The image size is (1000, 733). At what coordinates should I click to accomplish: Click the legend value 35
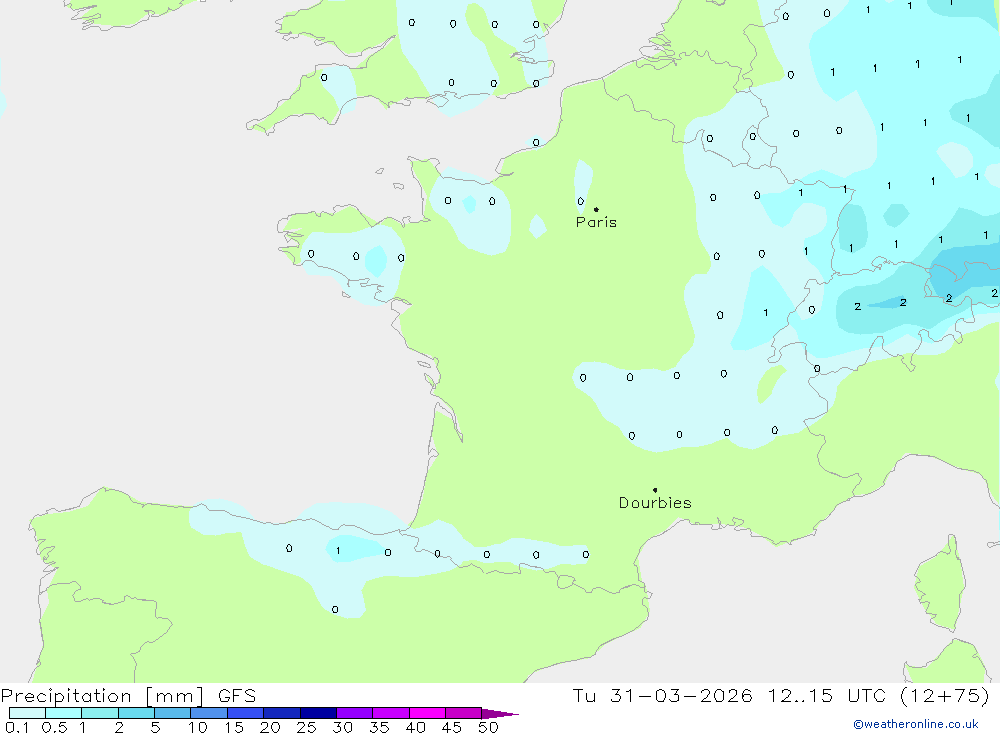(379, 727)
